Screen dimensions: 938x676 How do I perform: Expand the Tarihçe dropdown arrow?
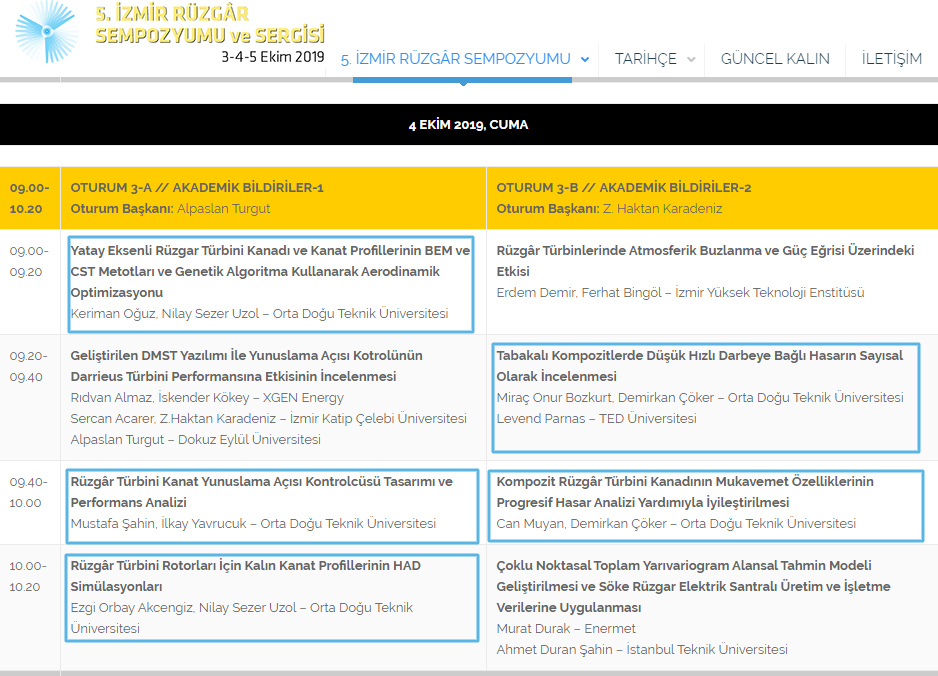click(x=690, y=59)
